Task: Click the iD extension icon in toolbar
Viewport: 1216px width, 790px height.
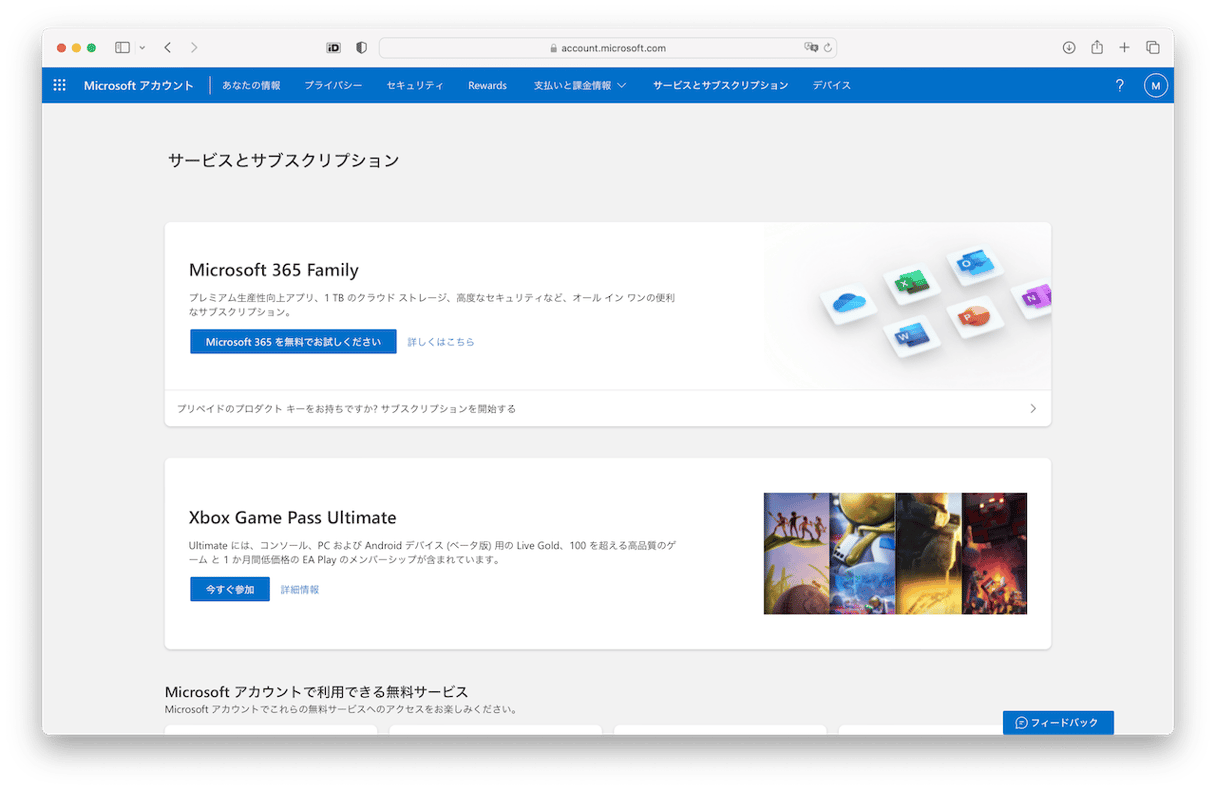Action: coord(334,47)
